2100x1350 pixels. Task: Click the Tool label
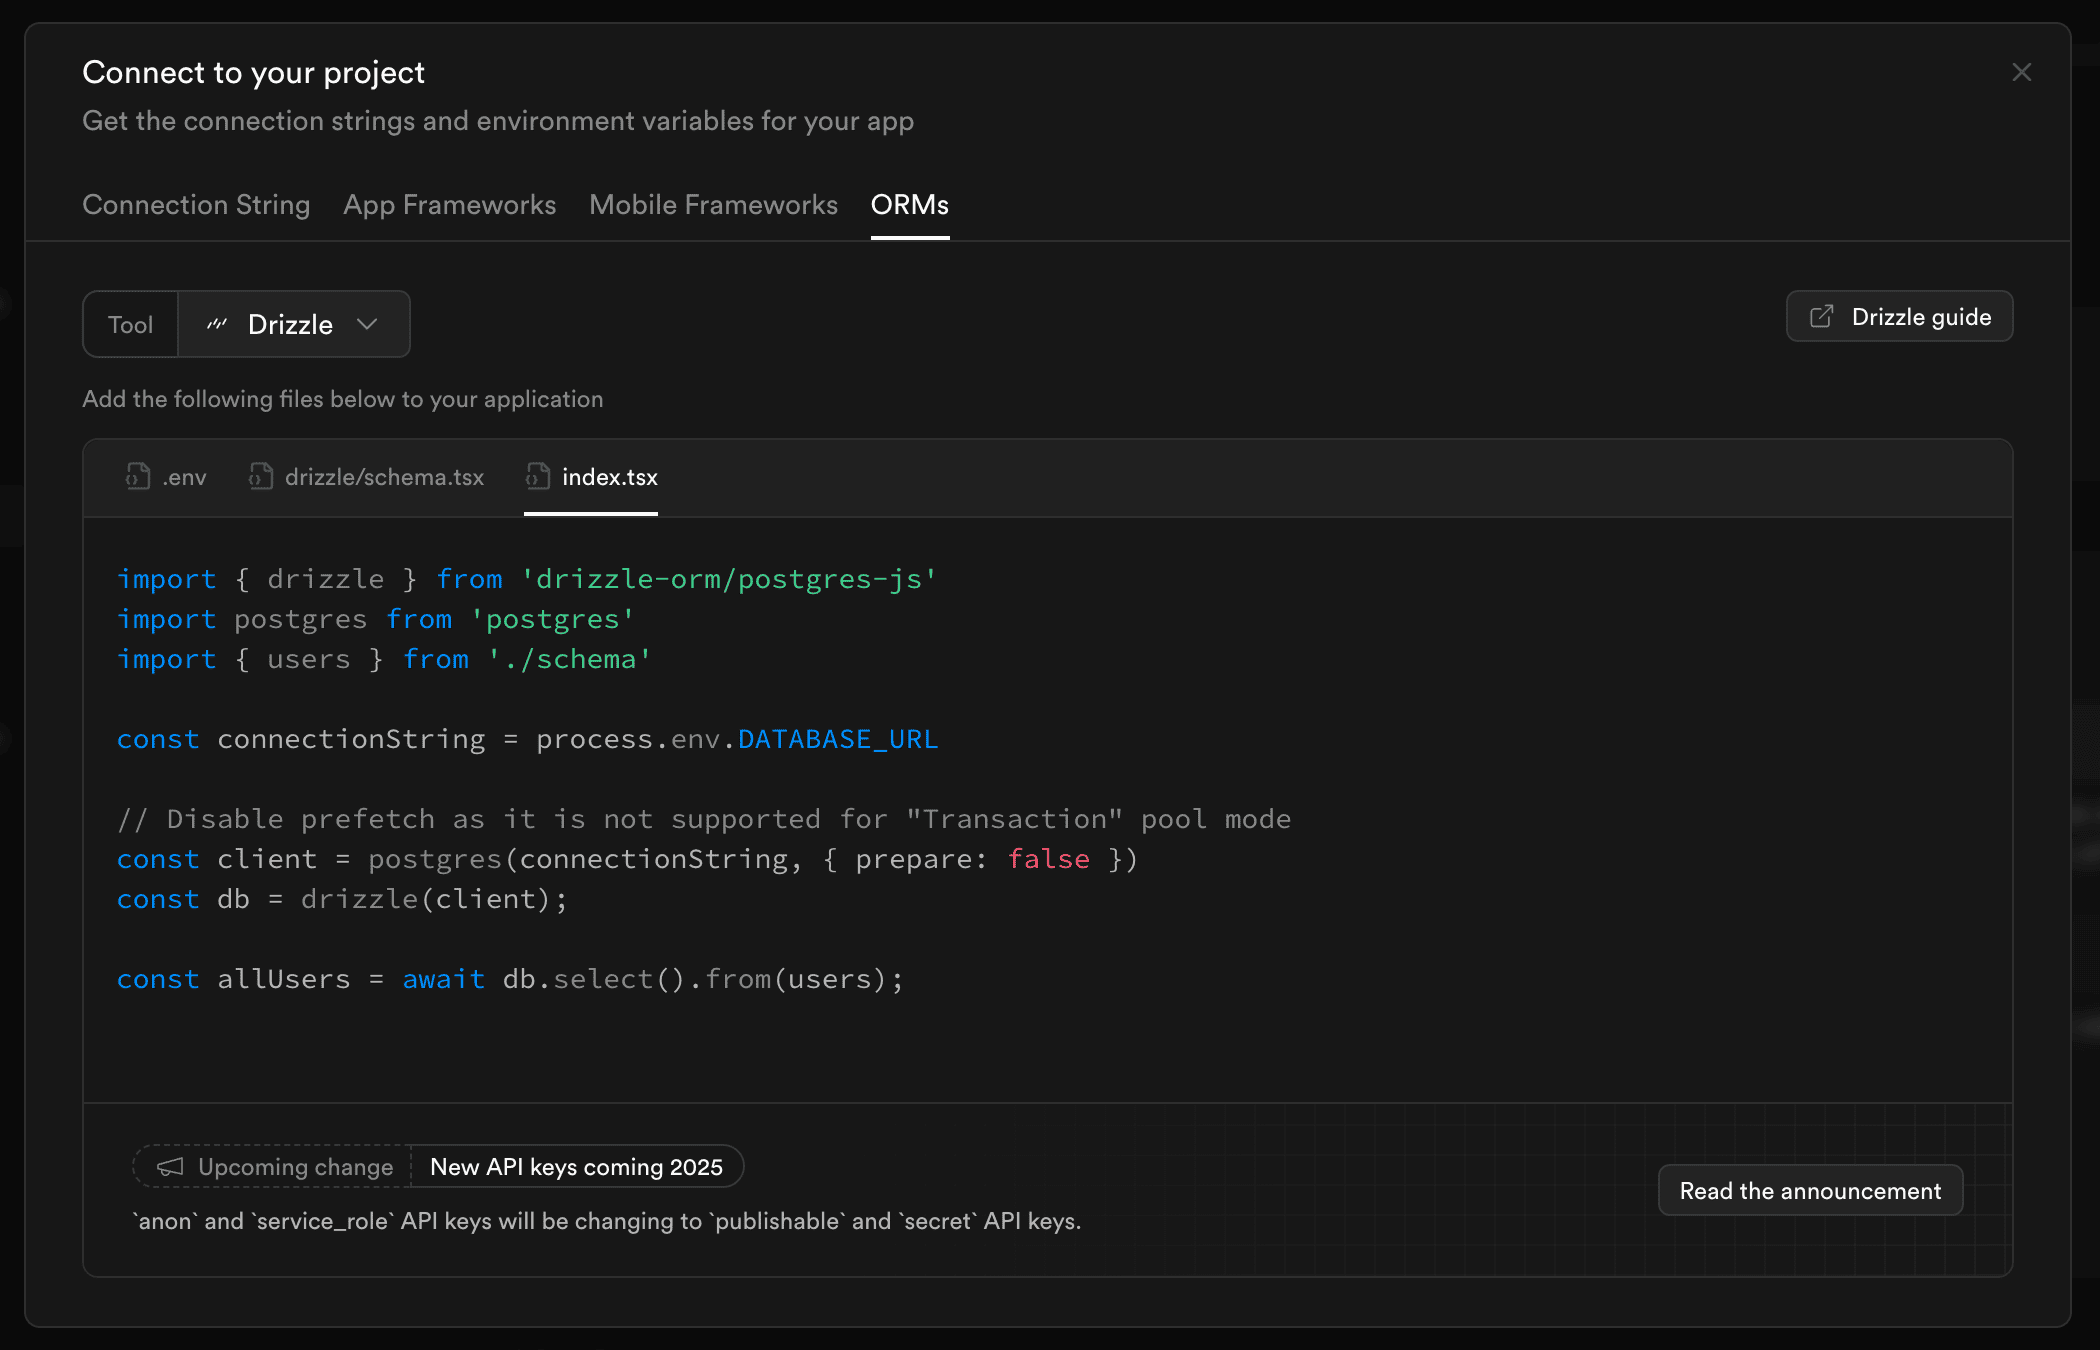[x=130, y=324]
